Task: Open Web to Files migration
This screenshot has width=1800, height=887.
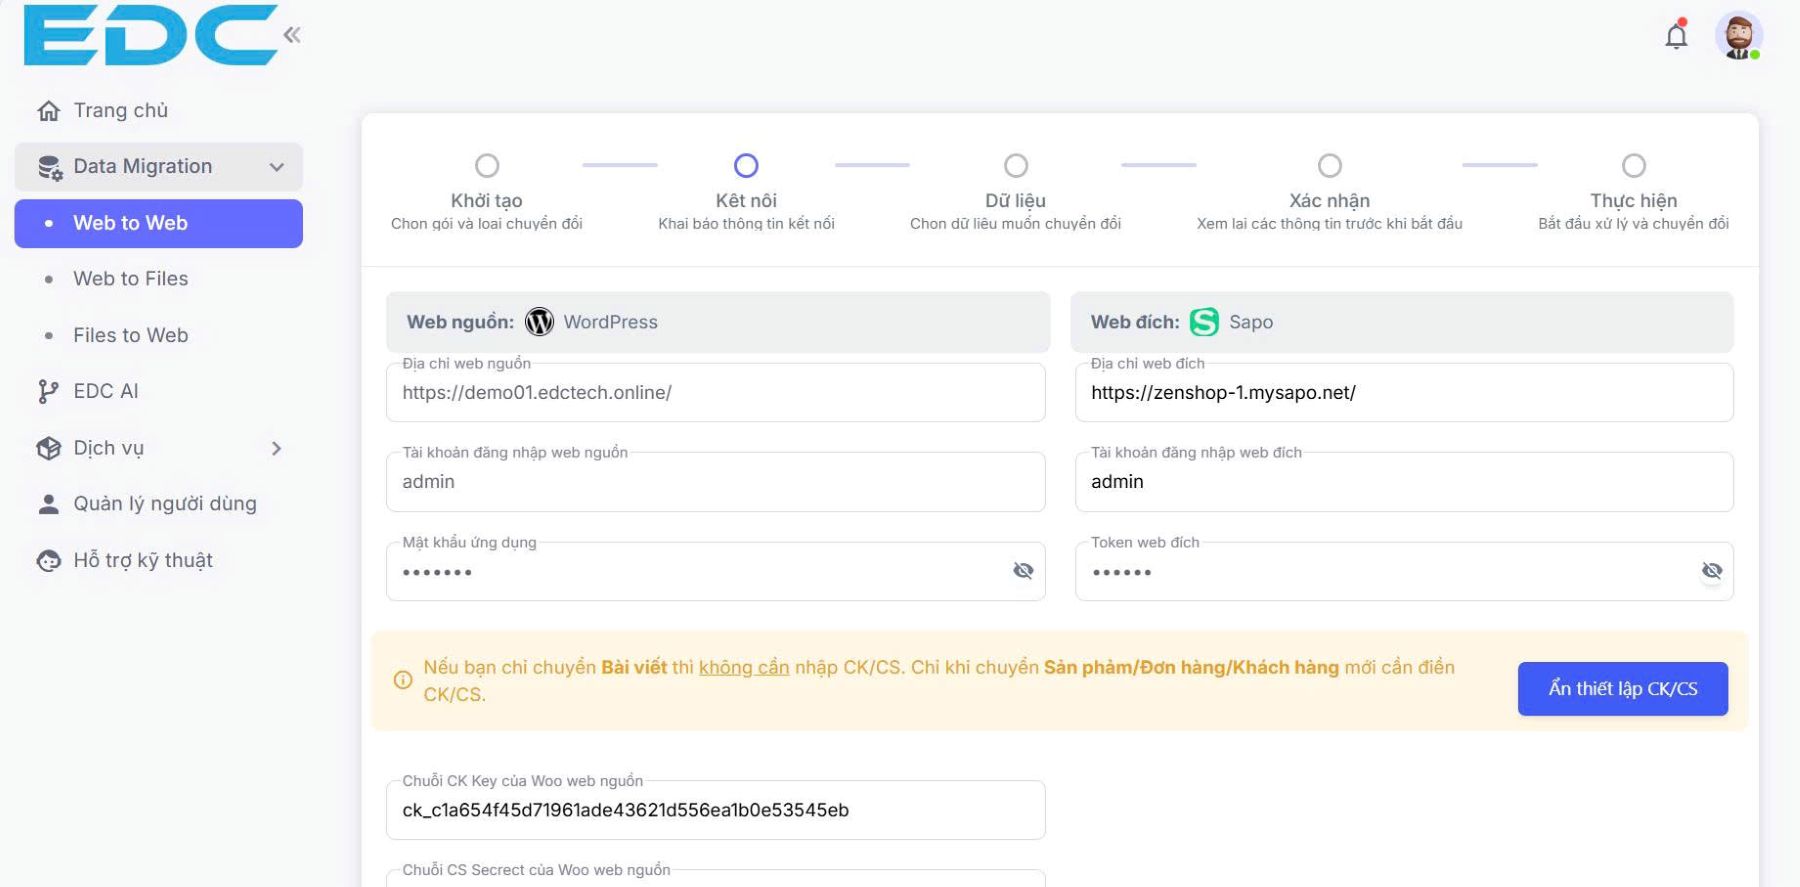Action: [130, 279]
